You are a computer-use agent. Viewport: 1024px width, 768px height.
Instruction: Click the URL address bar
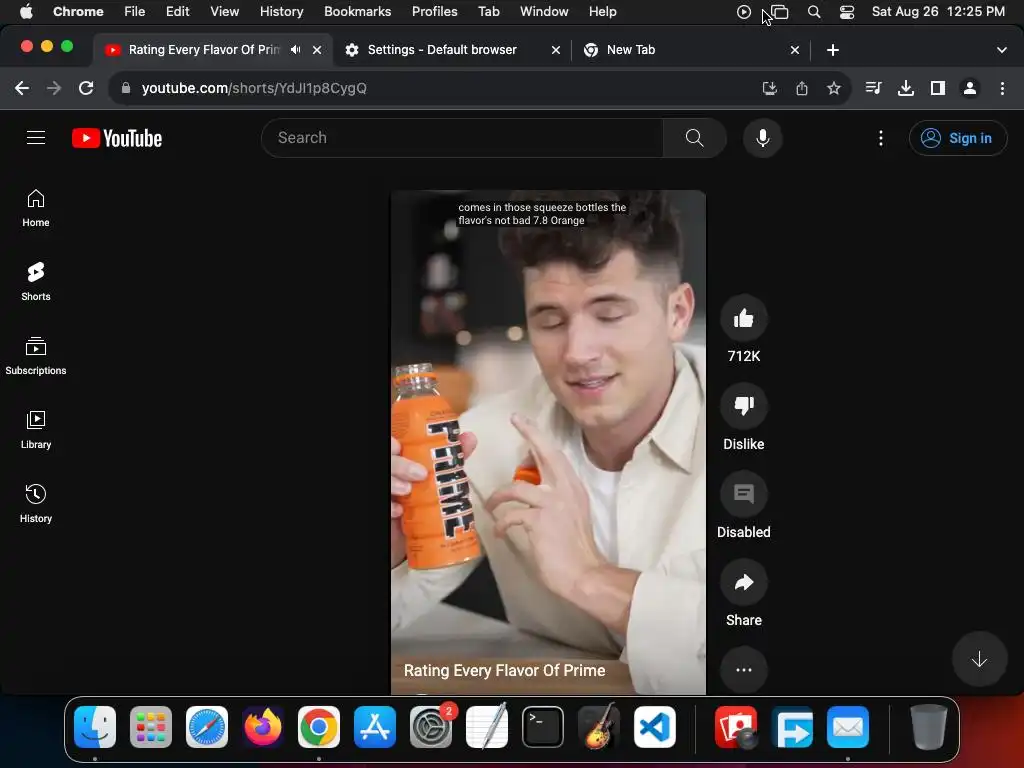point(431,88)
